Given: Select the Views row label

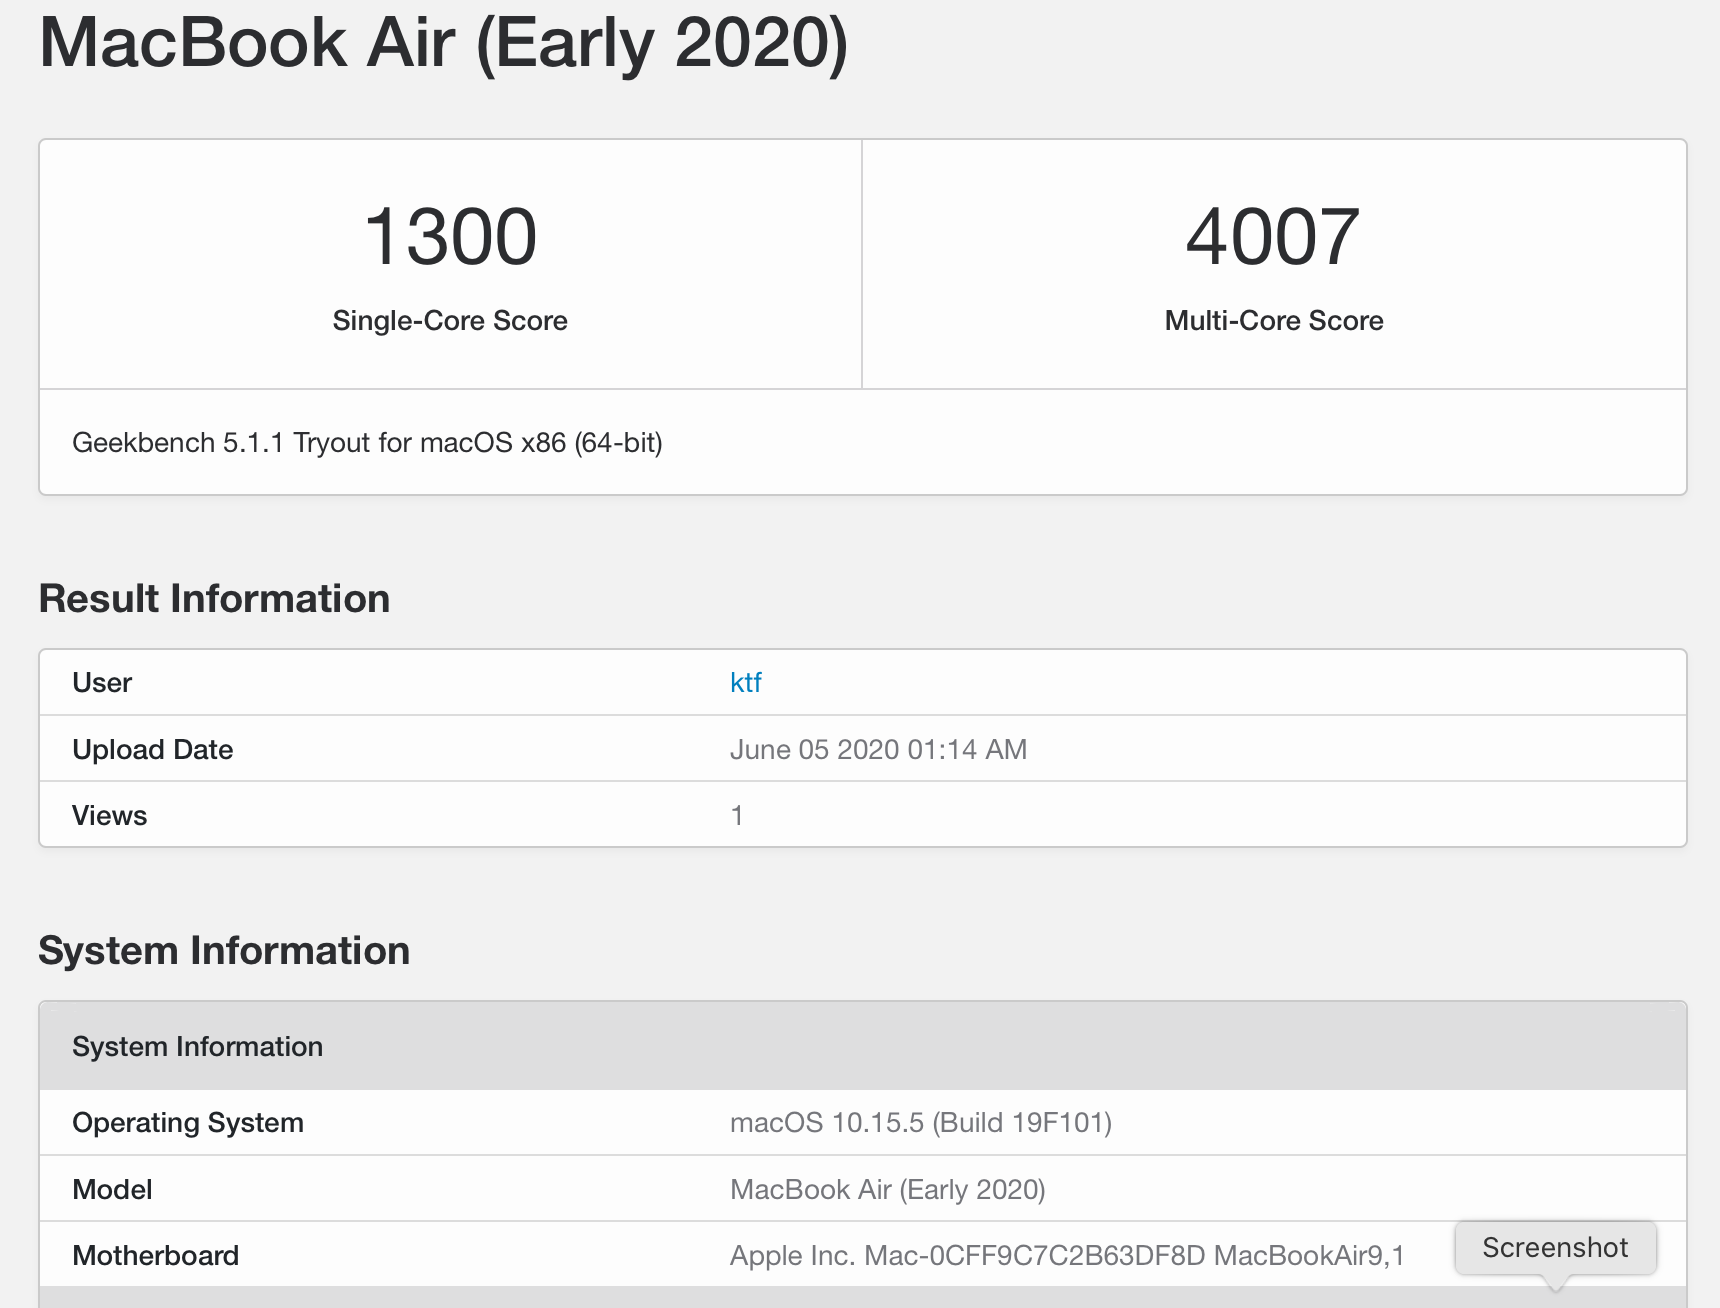Looking at the screenshot, I should [x=109, y=815].
